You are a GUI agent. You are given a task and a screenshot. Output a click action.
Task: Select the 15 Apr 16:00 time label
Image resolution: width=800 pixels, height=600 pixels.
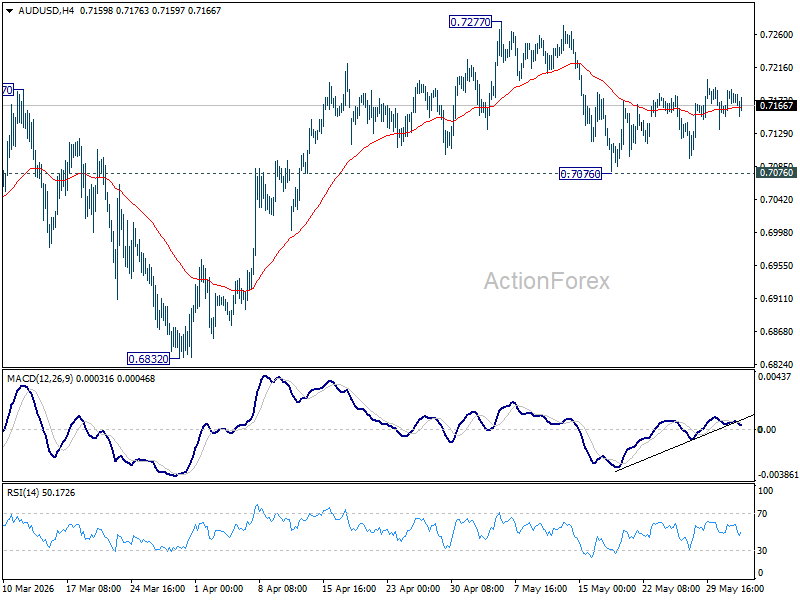pyautogui.click(x=349, y=589)
